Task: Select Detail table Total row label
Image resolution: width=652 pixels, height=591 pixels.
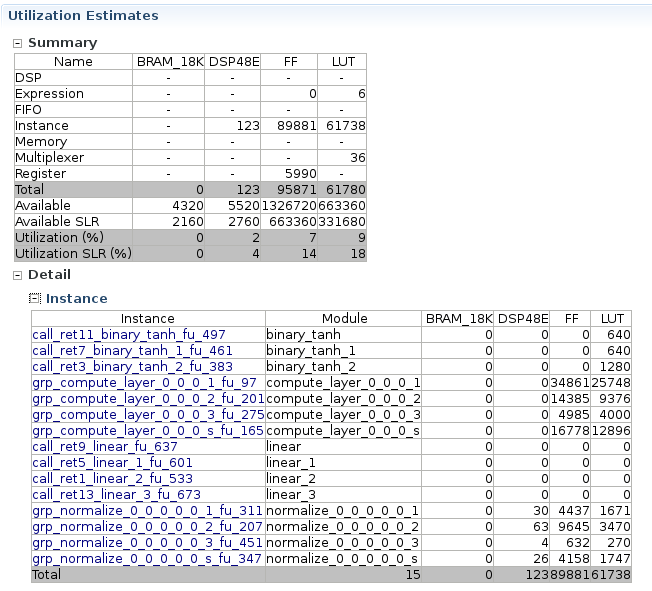Action: (x=47, y=575)
